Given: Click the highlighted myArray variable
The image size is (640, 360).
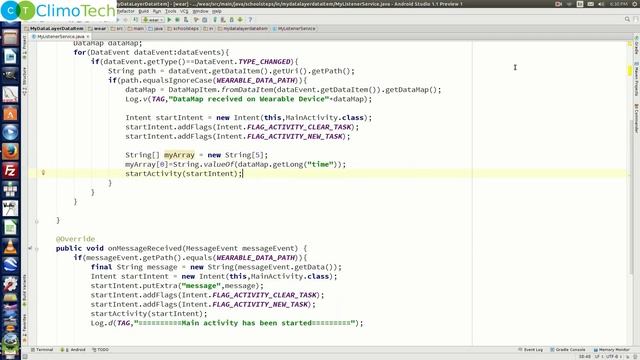Looking at the screenshot, I should click(x=179, y=155).
